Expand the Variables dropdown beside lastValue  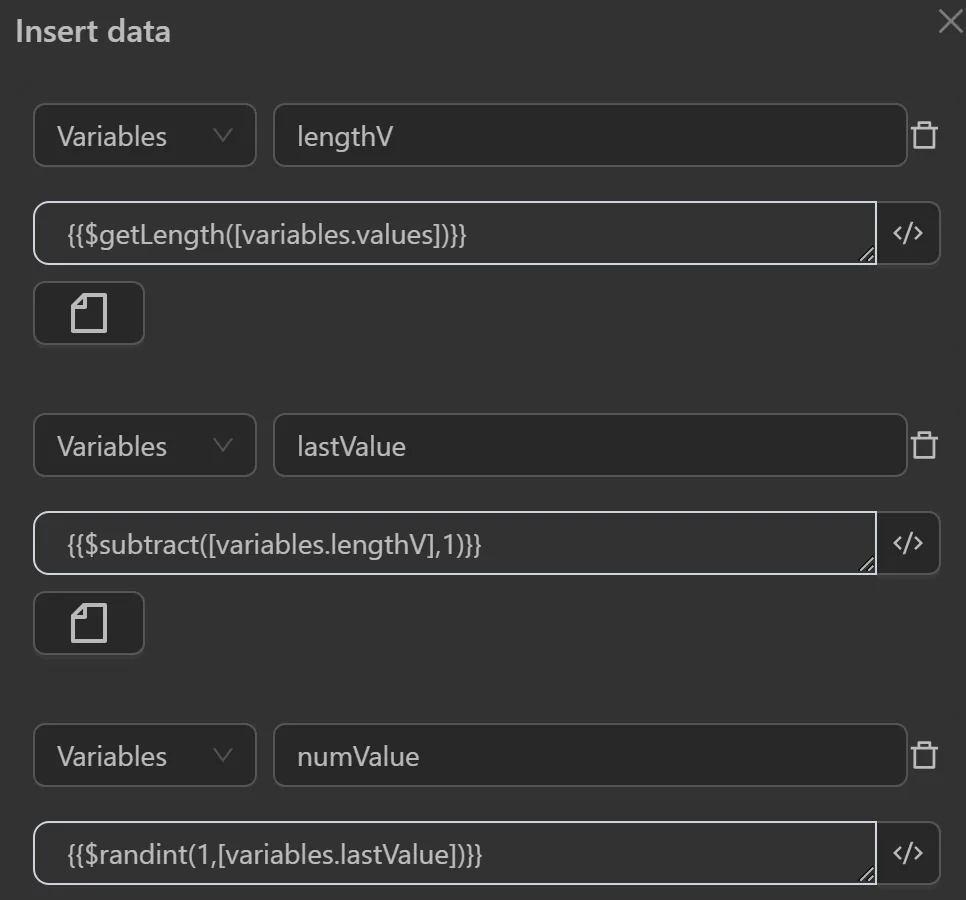click(x=144, y=445)
